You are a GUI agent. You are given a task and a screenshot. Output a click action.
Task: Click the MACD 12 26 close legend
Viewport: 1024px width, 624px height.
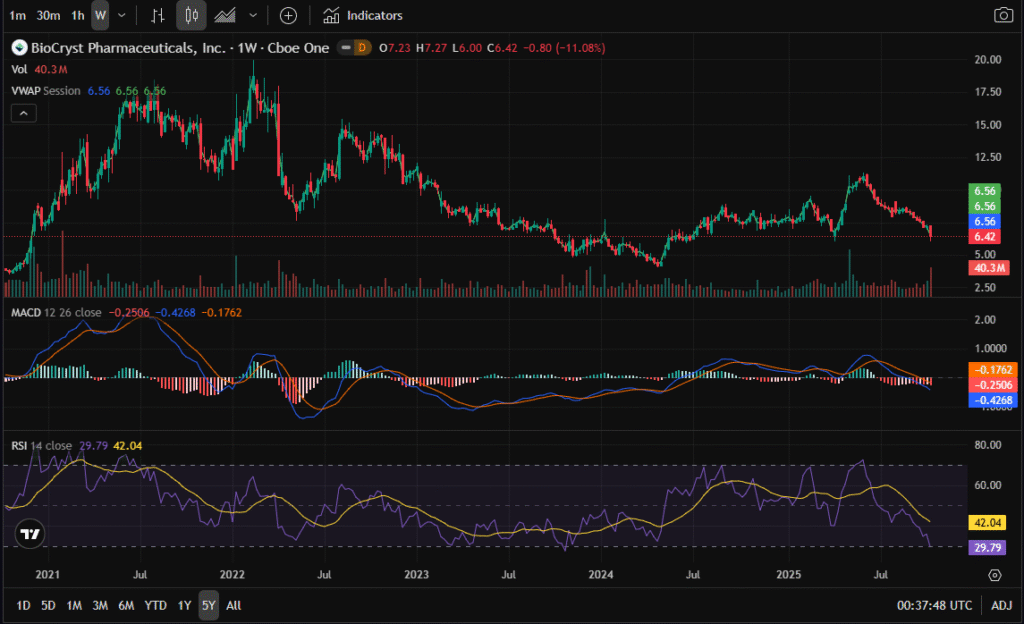[x=55, y=313]
